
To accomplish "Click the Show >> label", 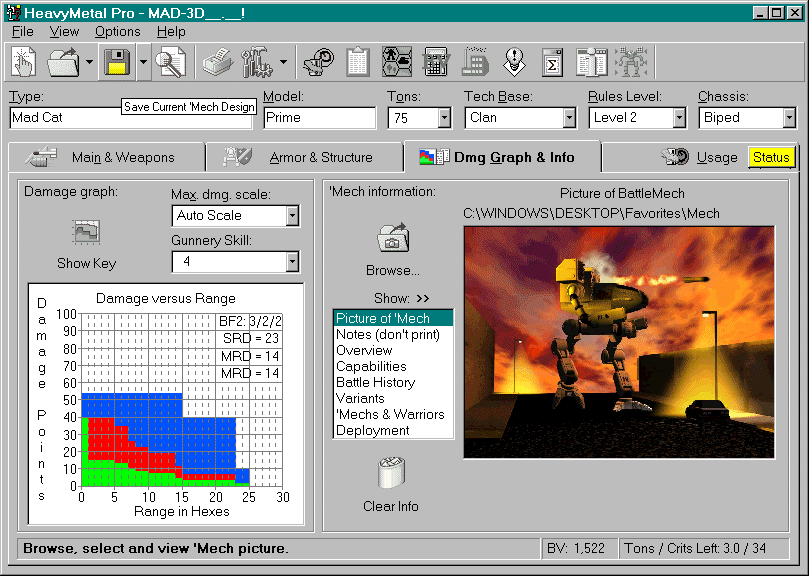I will coord(401,298).
